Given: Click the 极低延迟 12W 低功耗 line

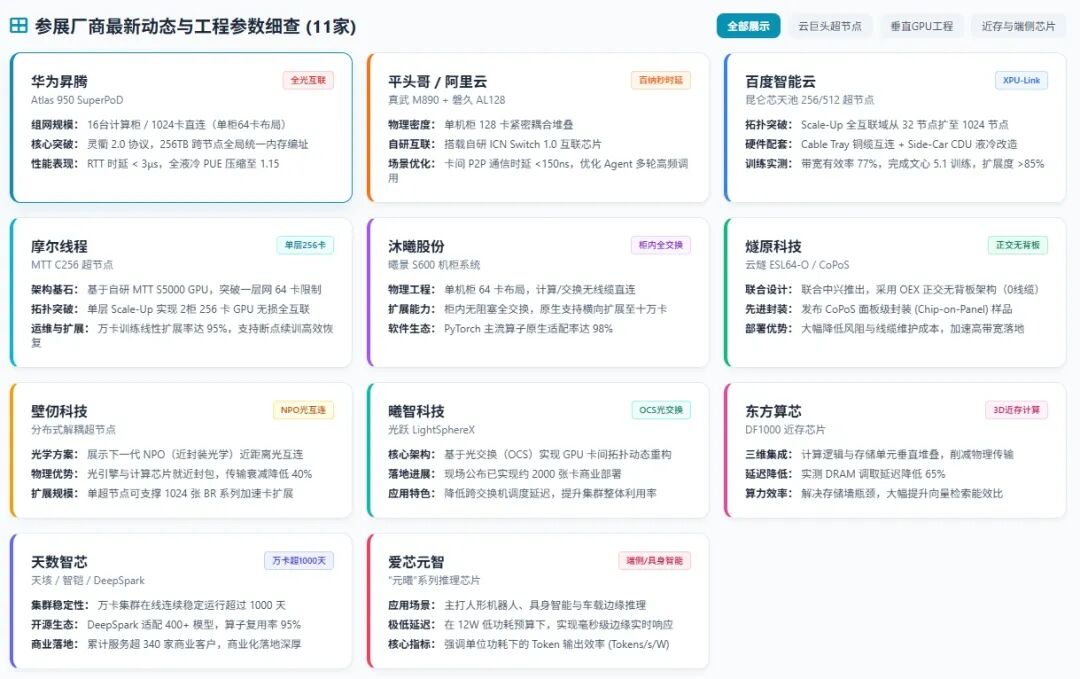Looking at the screenshot, I should (x=530, y=625).
